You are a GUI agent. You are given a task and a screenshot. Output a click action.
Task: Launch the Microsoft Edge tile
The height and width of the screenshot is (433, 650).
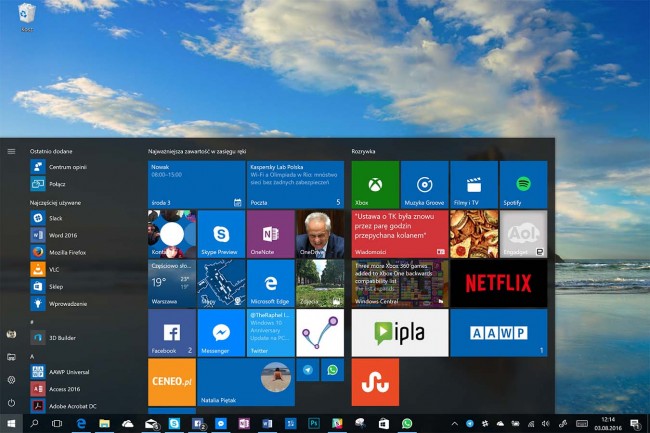(271, 283)
